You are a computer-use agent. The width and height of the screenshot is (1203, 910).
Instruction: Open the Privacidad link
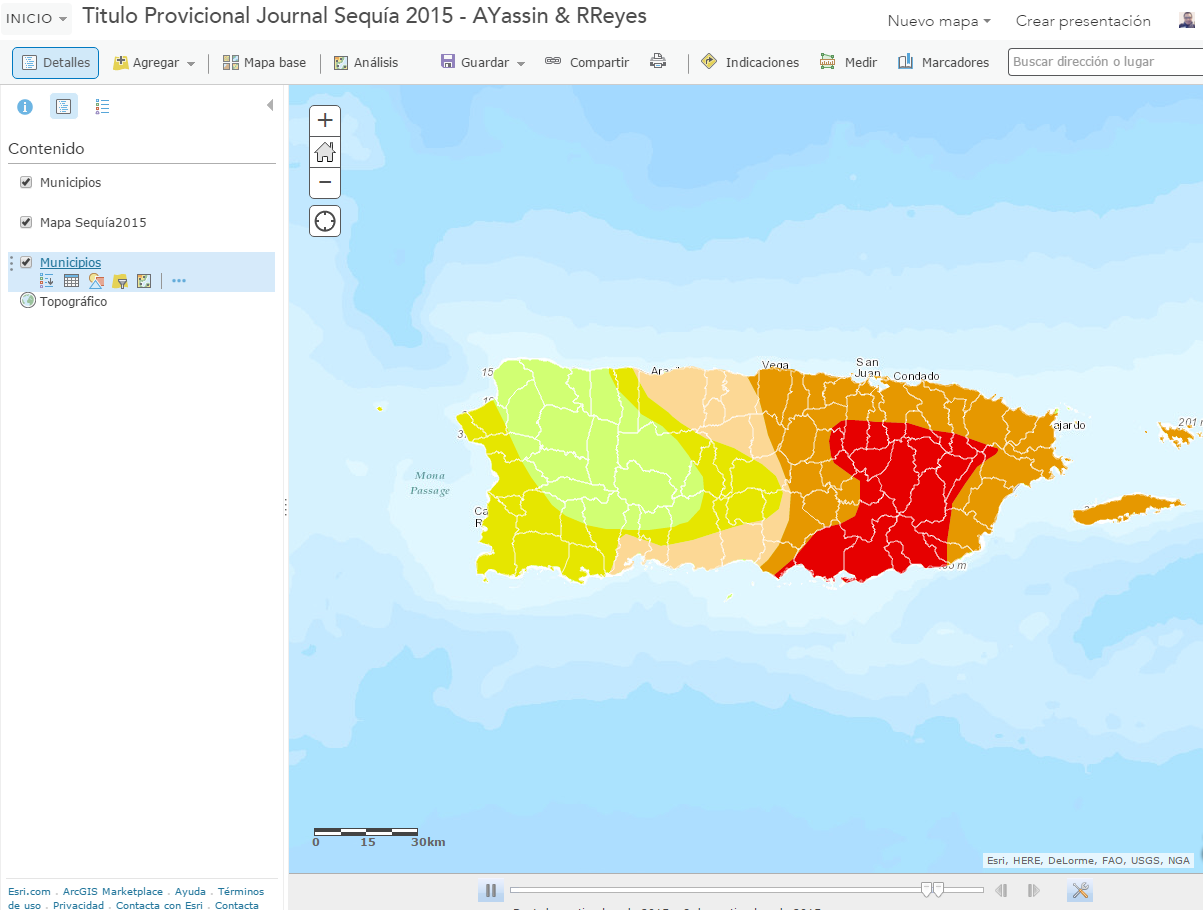(78, 905)
